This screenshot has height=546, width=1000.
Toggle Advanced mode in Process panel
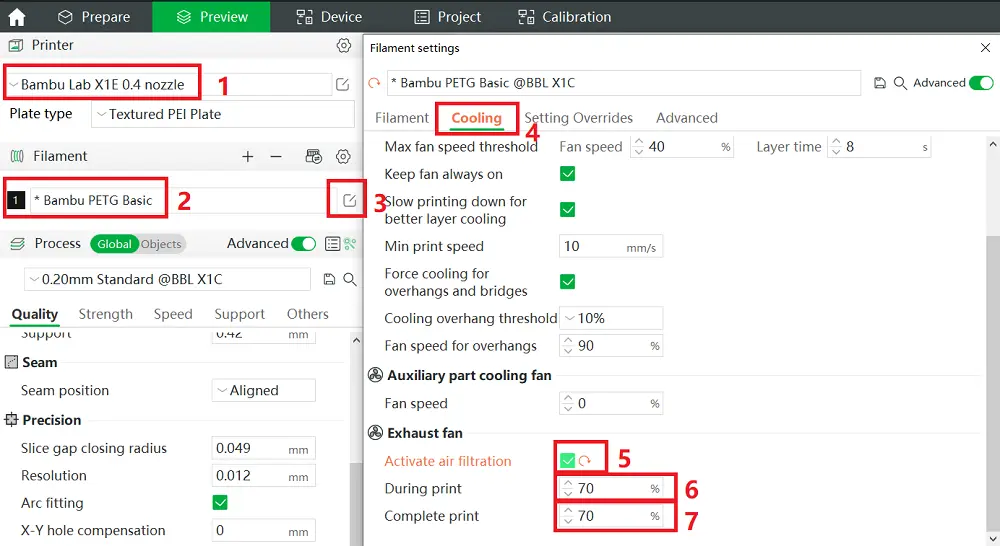pos(304,244)
